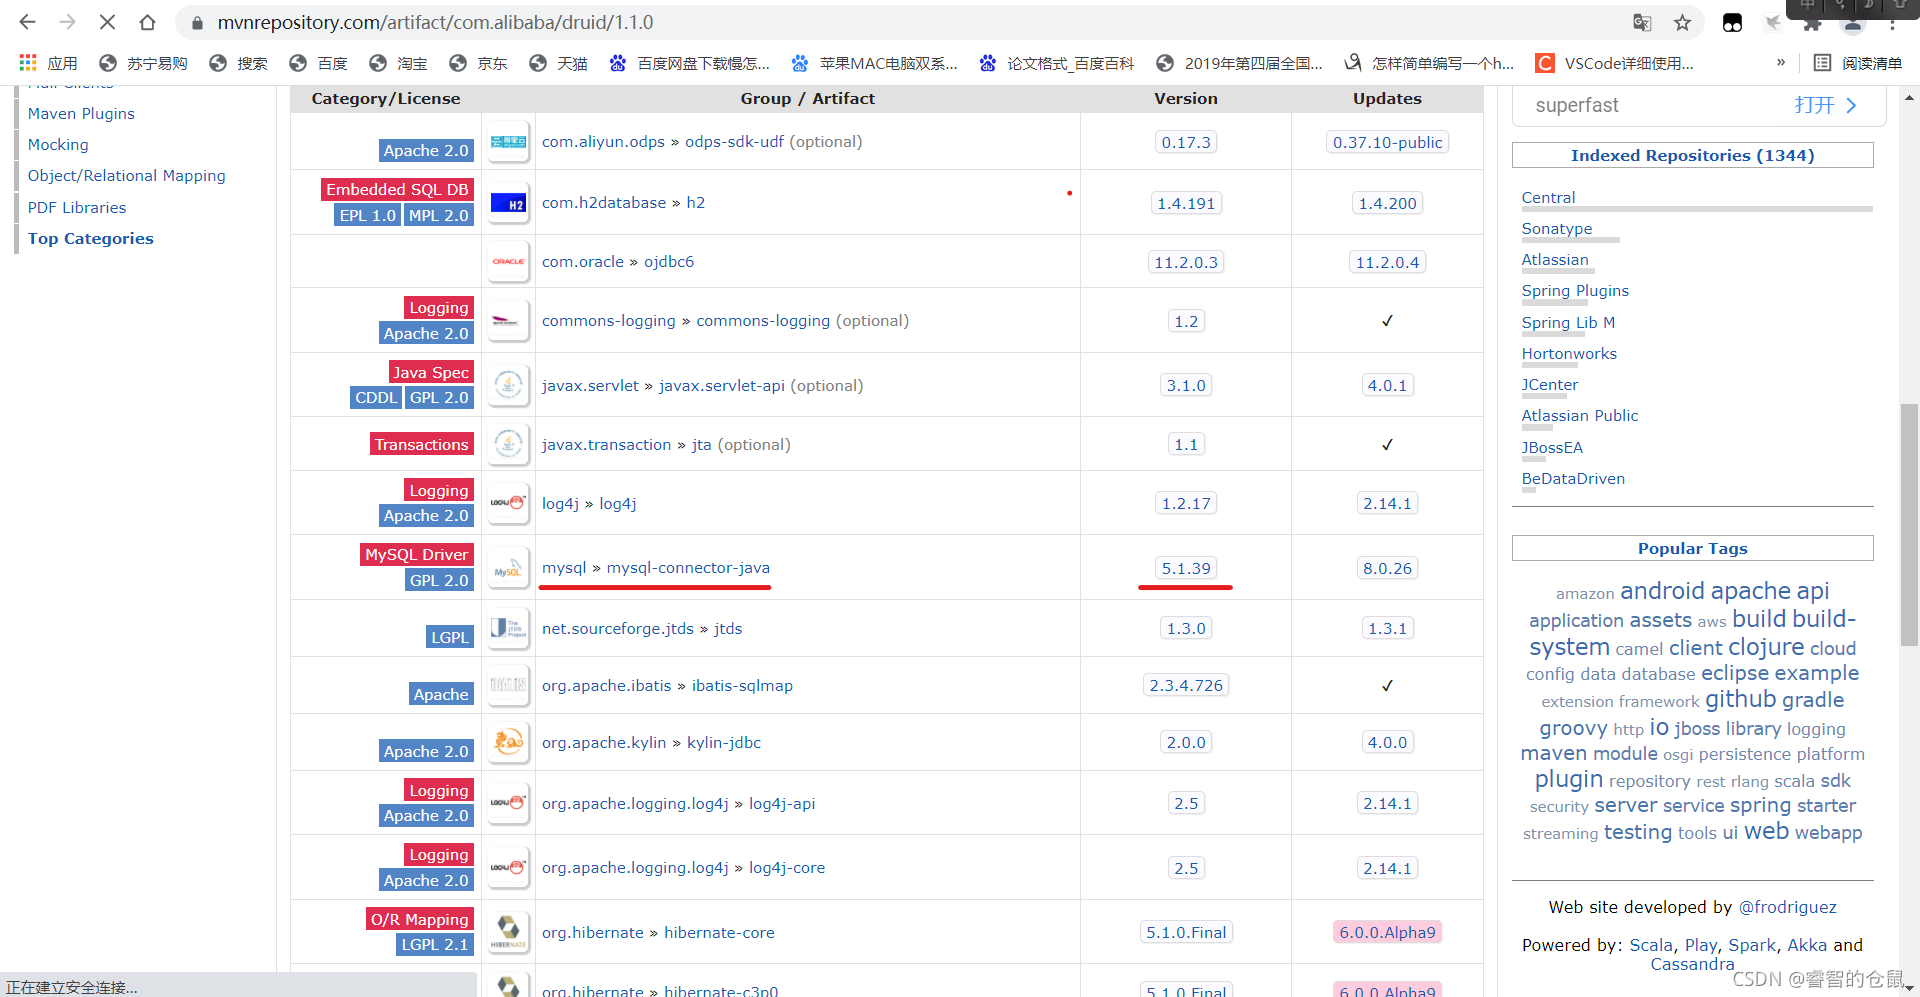Open the github popular tag
The width and height of the screenshot is (1920, 997).
[1741, 700]
